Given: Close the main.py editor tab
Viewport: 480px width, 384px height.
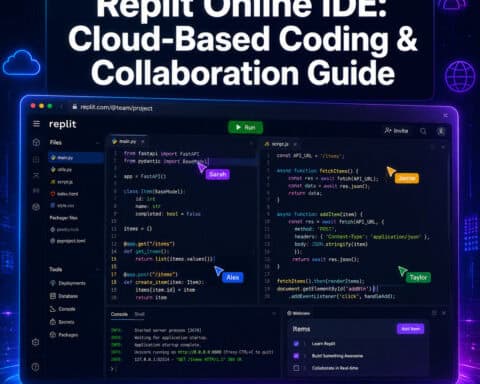Looking at the screenshot, I should pos(143,142).
